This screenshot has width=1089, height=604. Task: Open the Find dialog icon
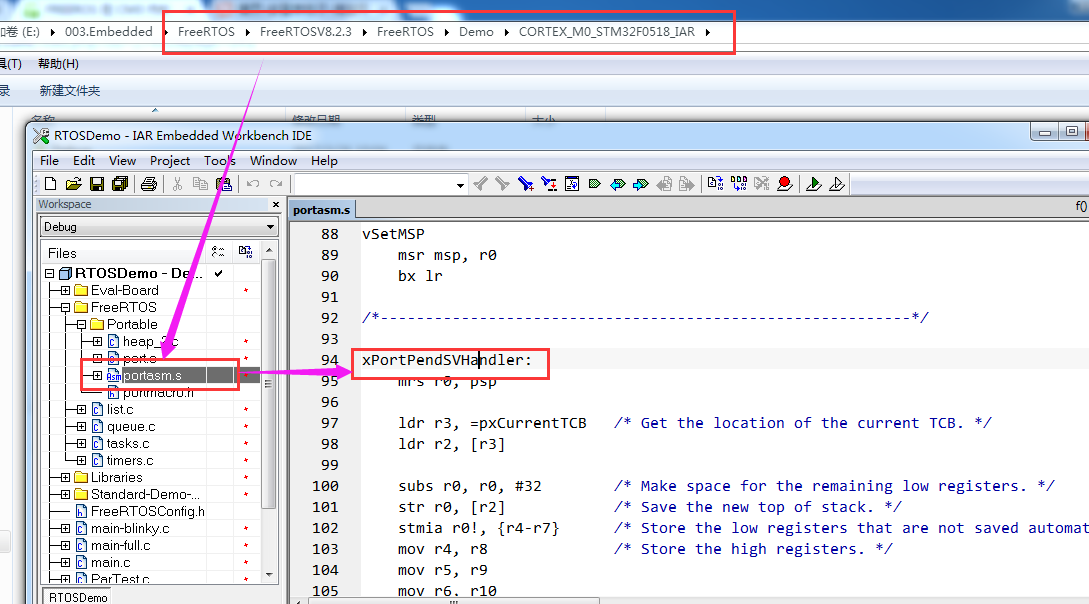(x=526, y=184)
